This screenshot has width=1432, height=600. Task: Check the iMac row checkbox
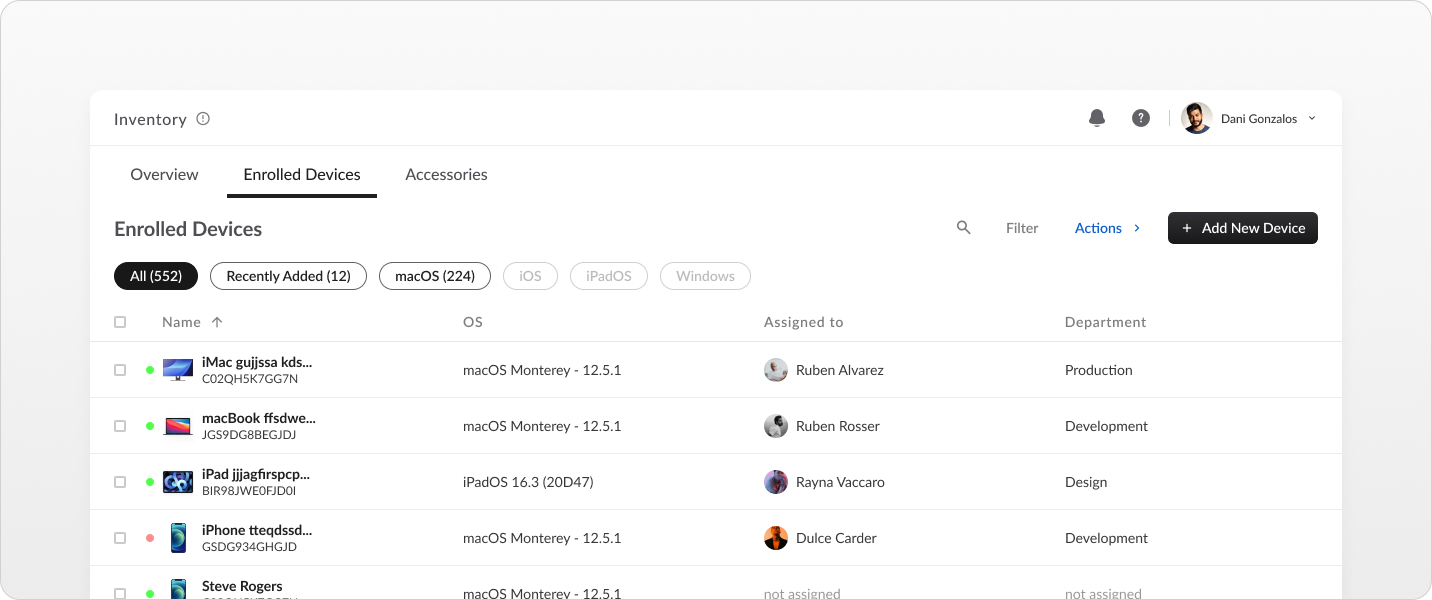pos(120,370)
